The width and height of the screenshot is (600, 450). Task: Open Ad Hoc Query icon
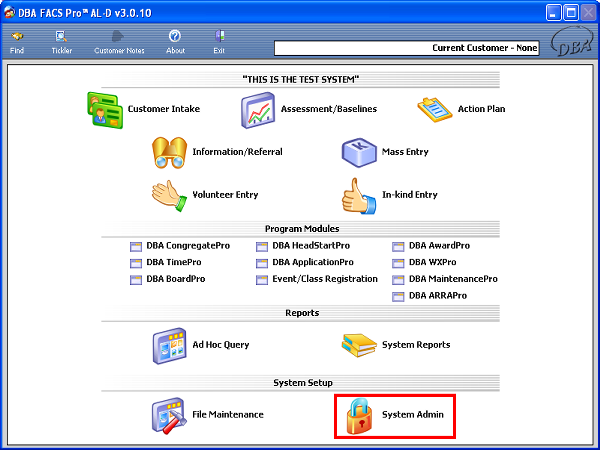click(169, 346)
